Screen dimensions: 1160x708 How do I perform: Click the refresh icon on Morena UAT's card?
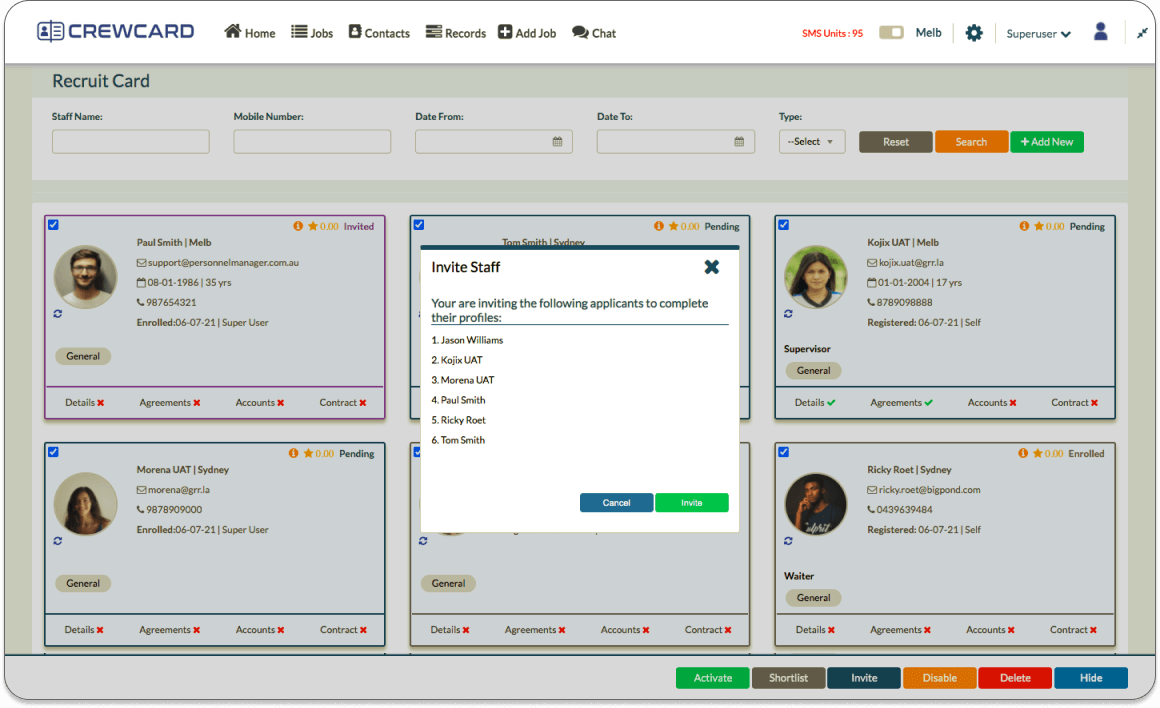(x=57, y=540)
